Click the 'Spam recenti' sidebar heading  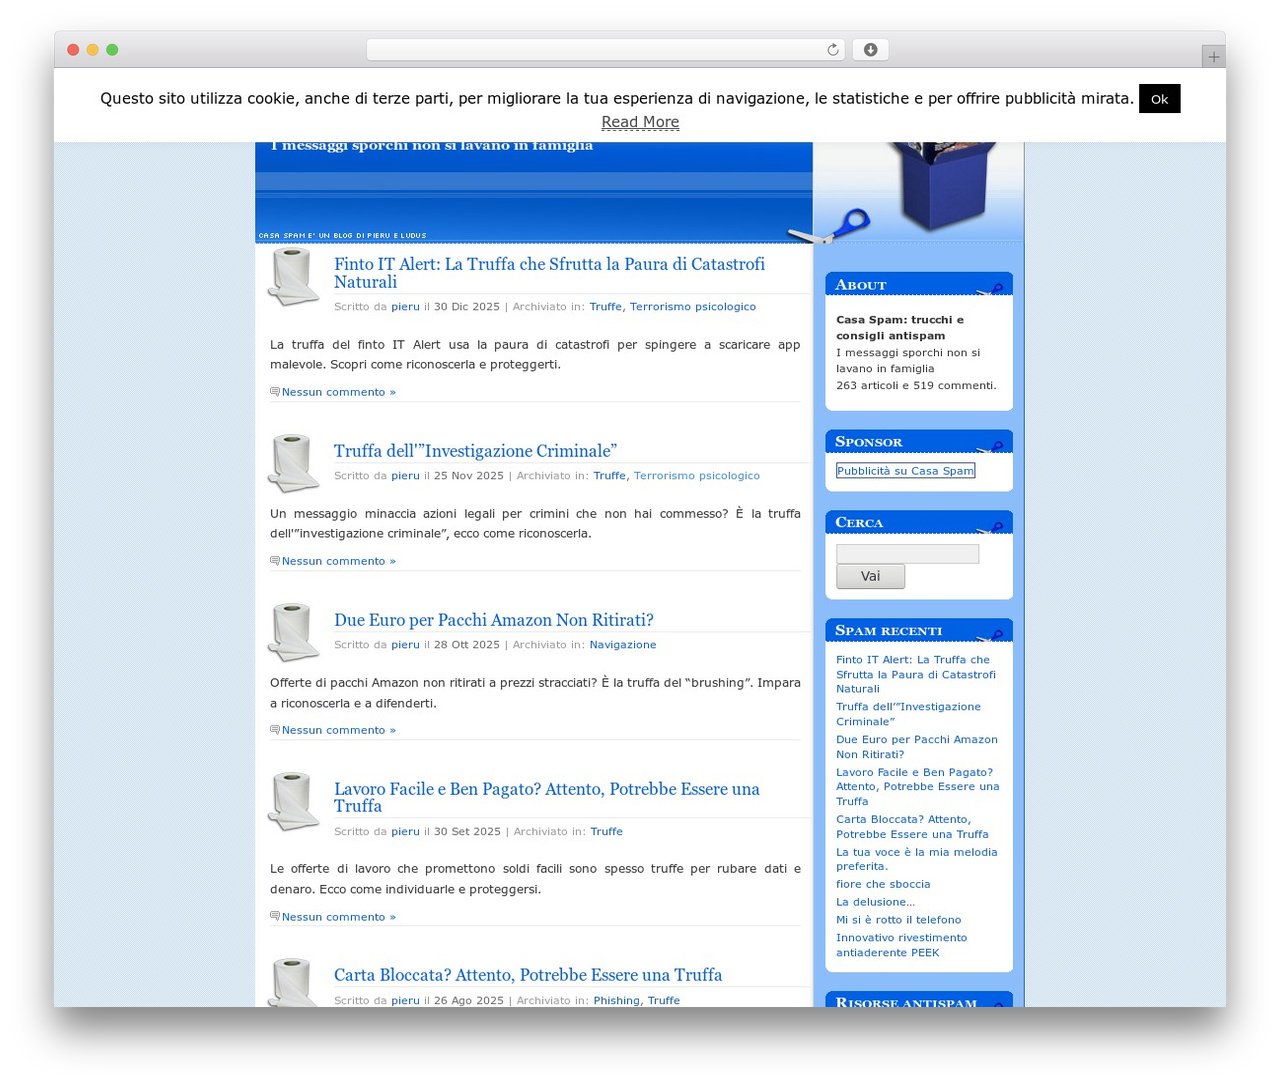pos(888,630)
